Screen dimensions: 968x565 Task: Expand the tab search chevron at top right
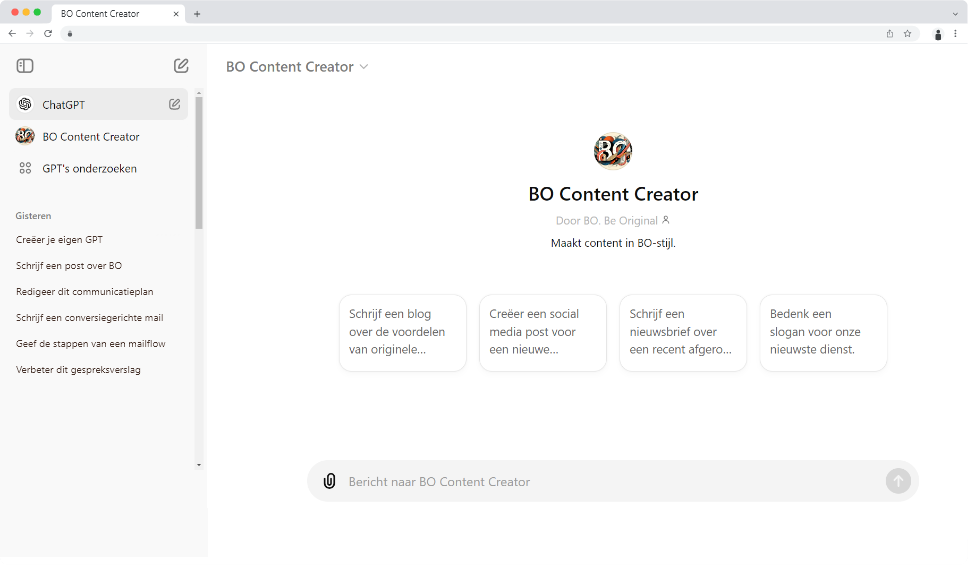[x=955, y=14]
